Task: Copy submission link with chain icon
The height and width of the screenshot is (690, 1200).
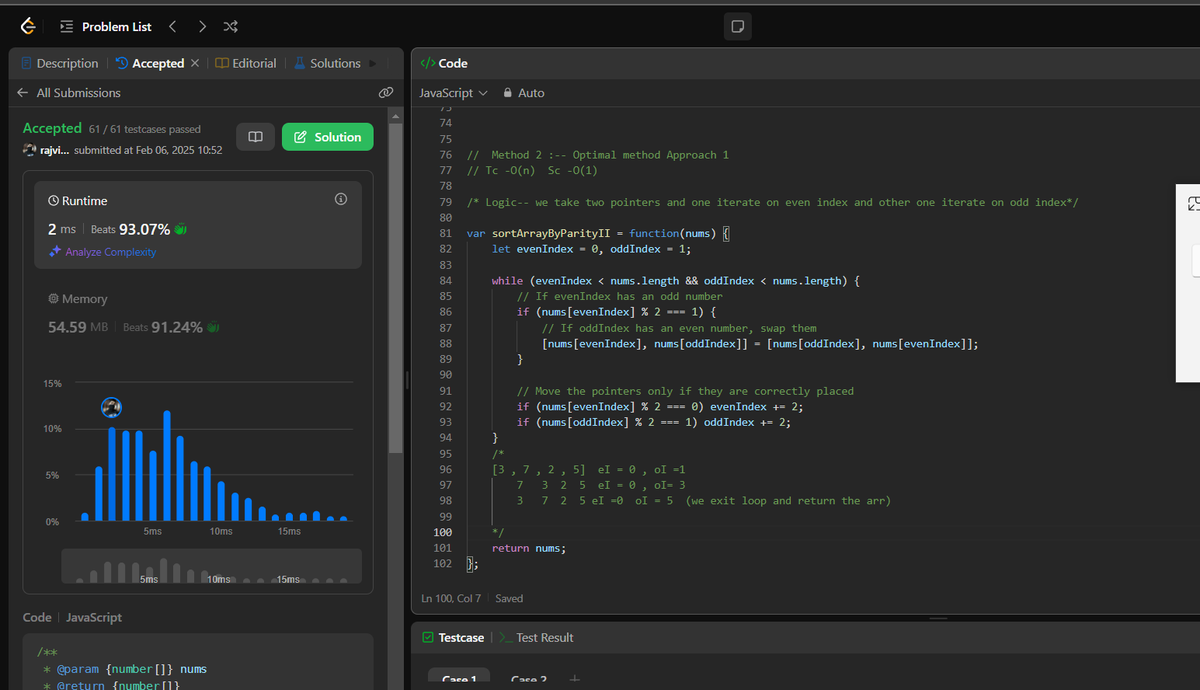Action: [x=386, y=93]
